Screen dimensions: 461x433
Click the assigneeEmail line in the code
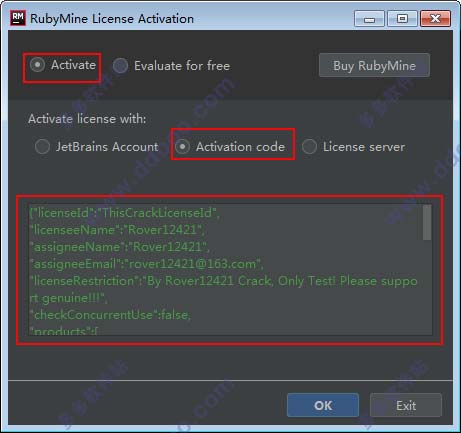146,264
